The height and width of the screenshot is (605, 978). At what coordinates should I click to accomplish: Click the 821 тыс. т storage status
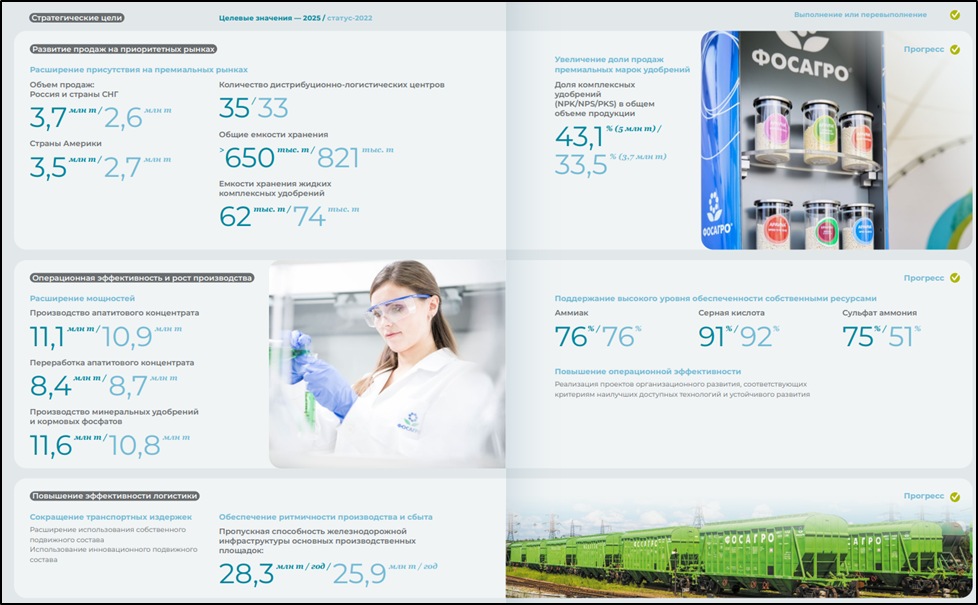pyautogui.click(x=356, y=157)
